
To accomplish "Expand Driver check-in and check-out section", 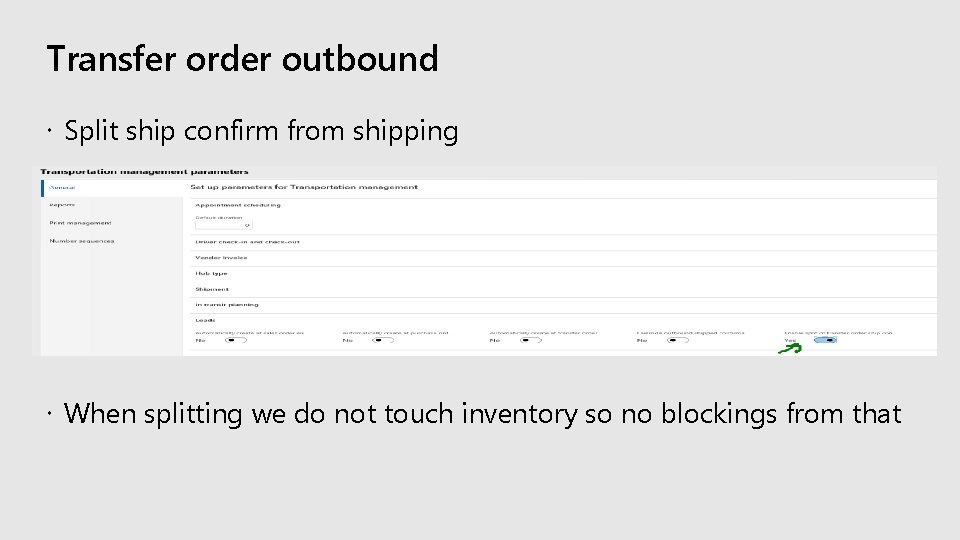I will [247, 241].
